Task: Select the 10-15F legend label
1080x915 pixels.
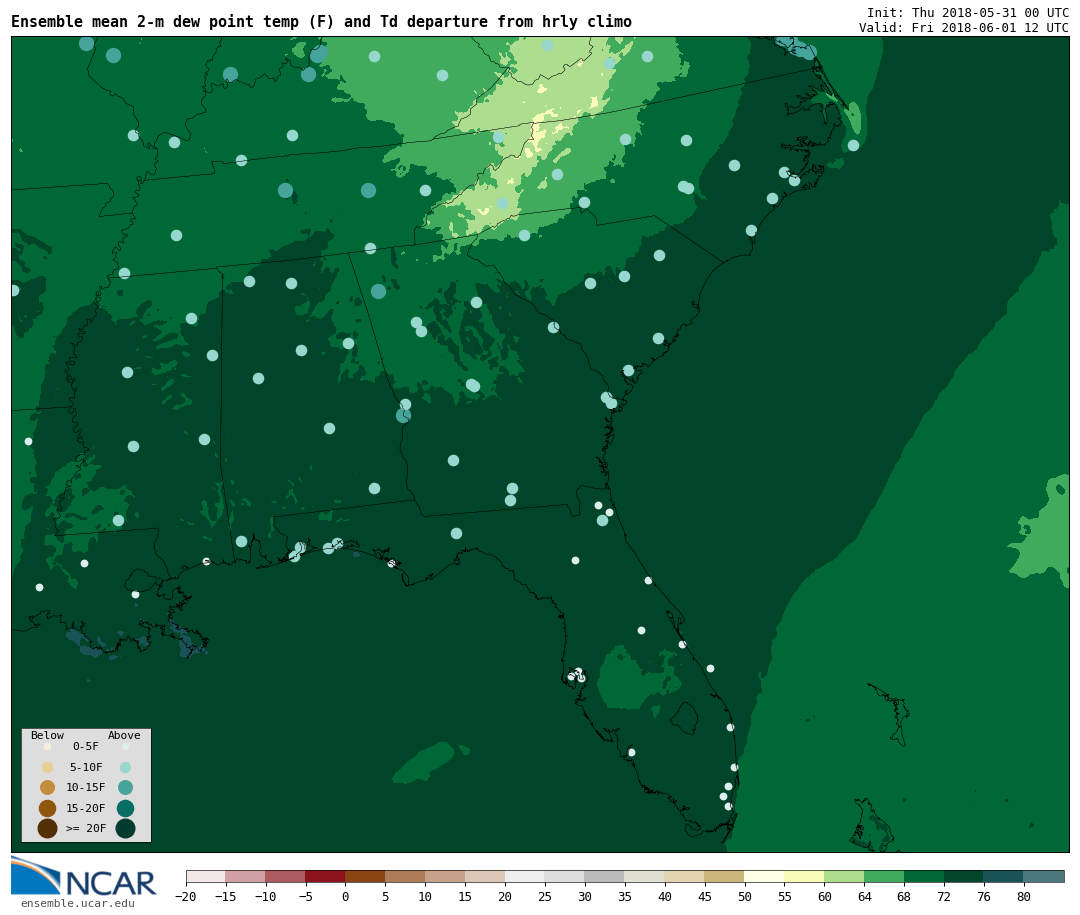Action: 86,787
